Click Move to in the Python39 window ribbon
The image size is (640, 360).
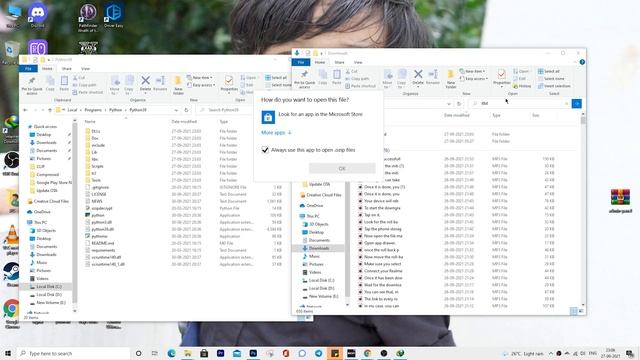(x=115, y=84)
